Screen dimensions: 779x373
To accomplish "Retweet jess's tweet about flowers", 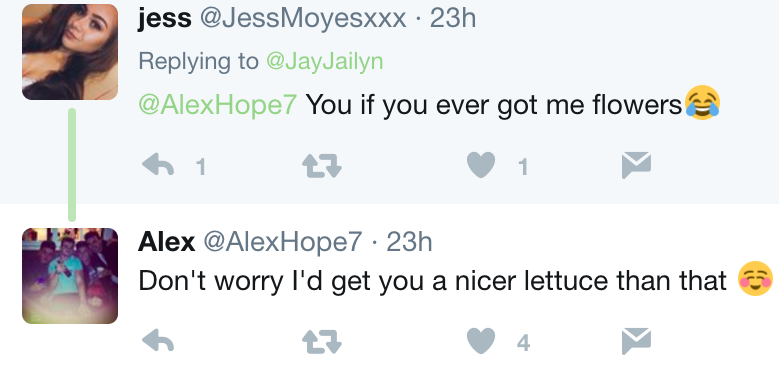I will pyautogui.click(x=322, y=165).
